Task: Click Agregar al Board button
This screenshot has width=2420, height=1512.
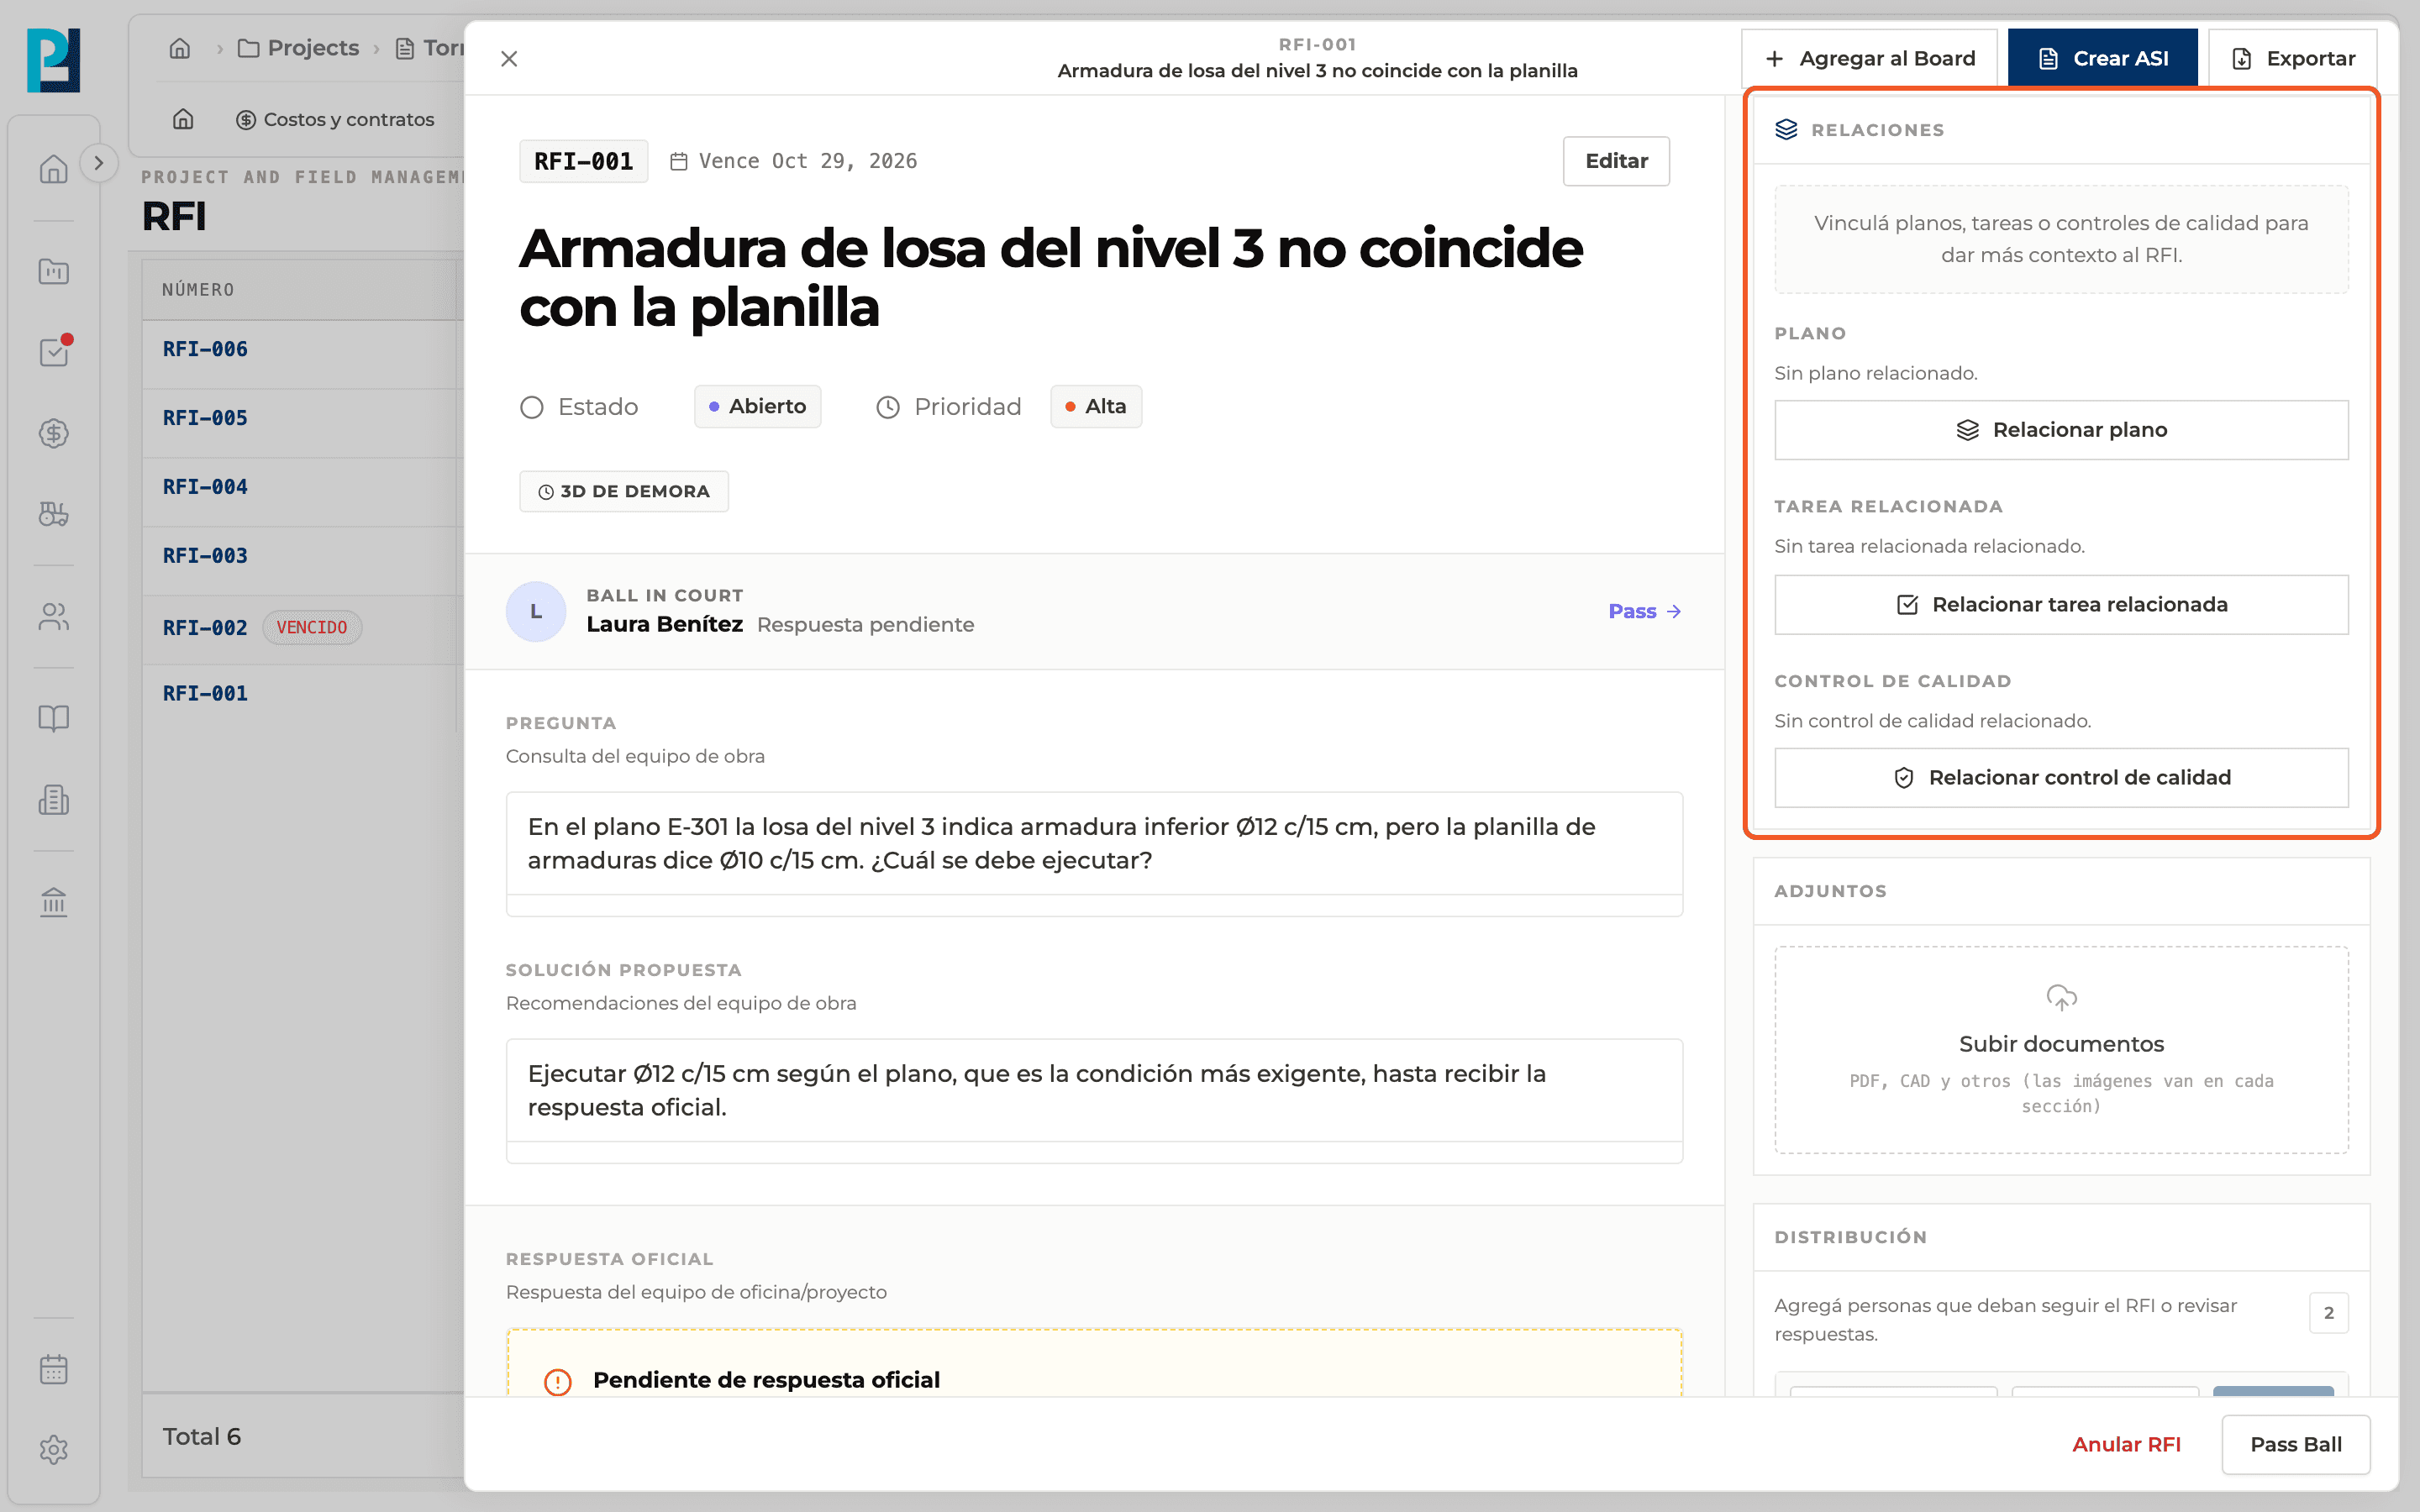Action: click(1868, 58)
